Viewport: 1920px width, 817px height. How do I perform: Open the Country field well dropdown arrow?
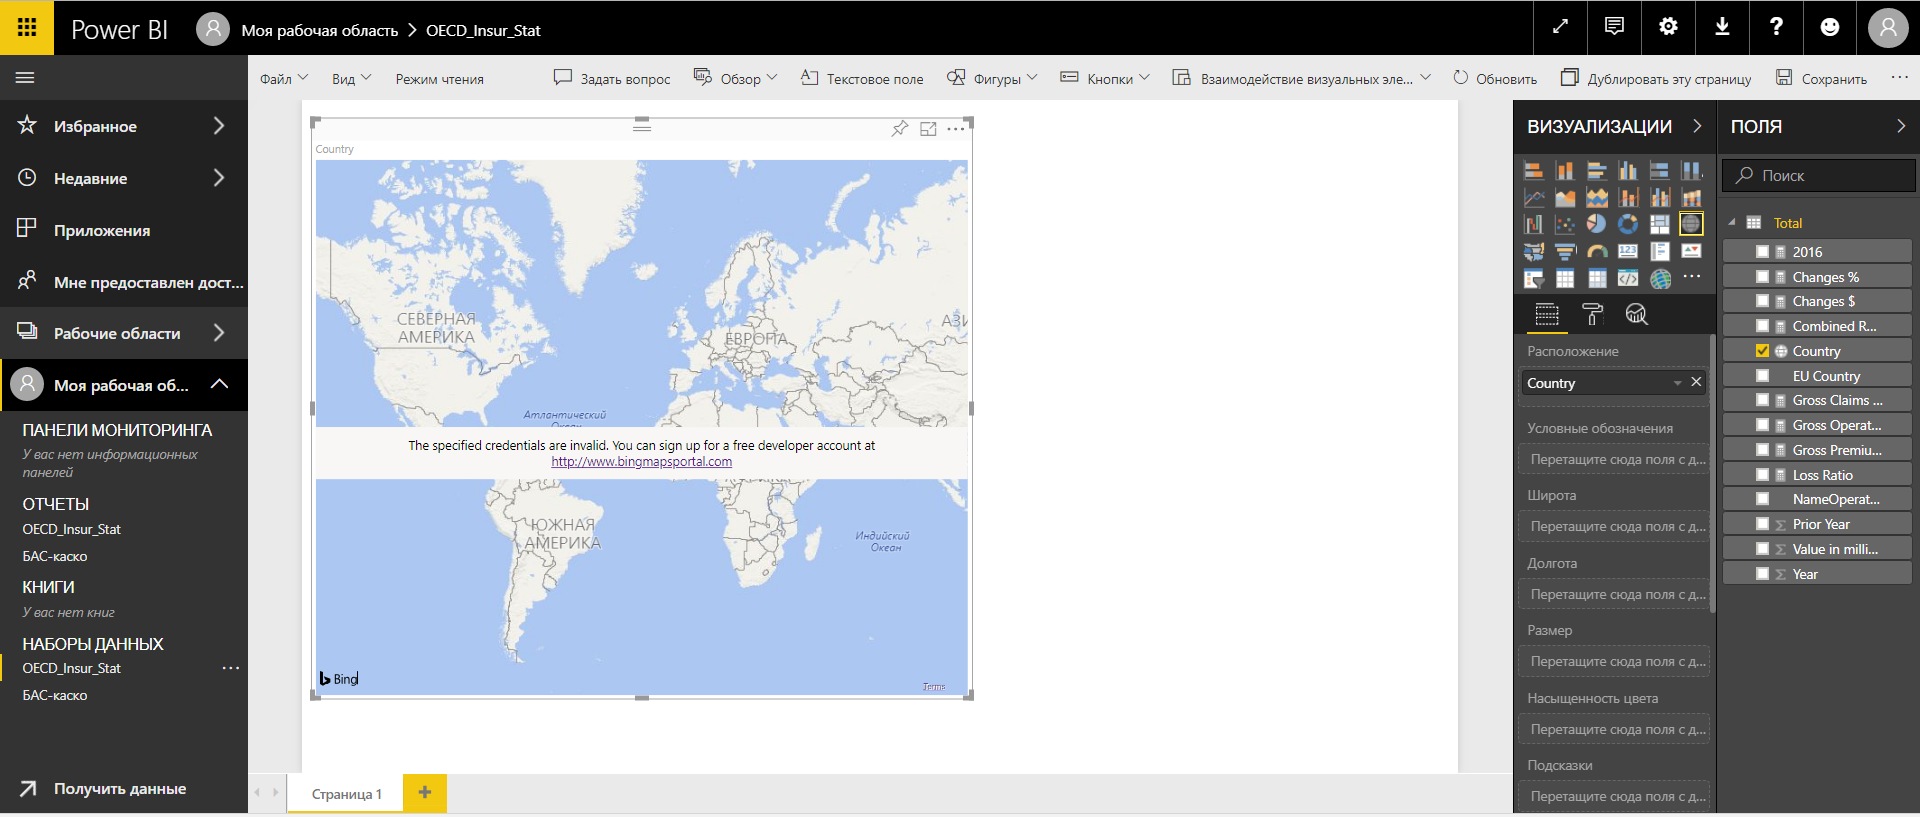[1677, 383]
